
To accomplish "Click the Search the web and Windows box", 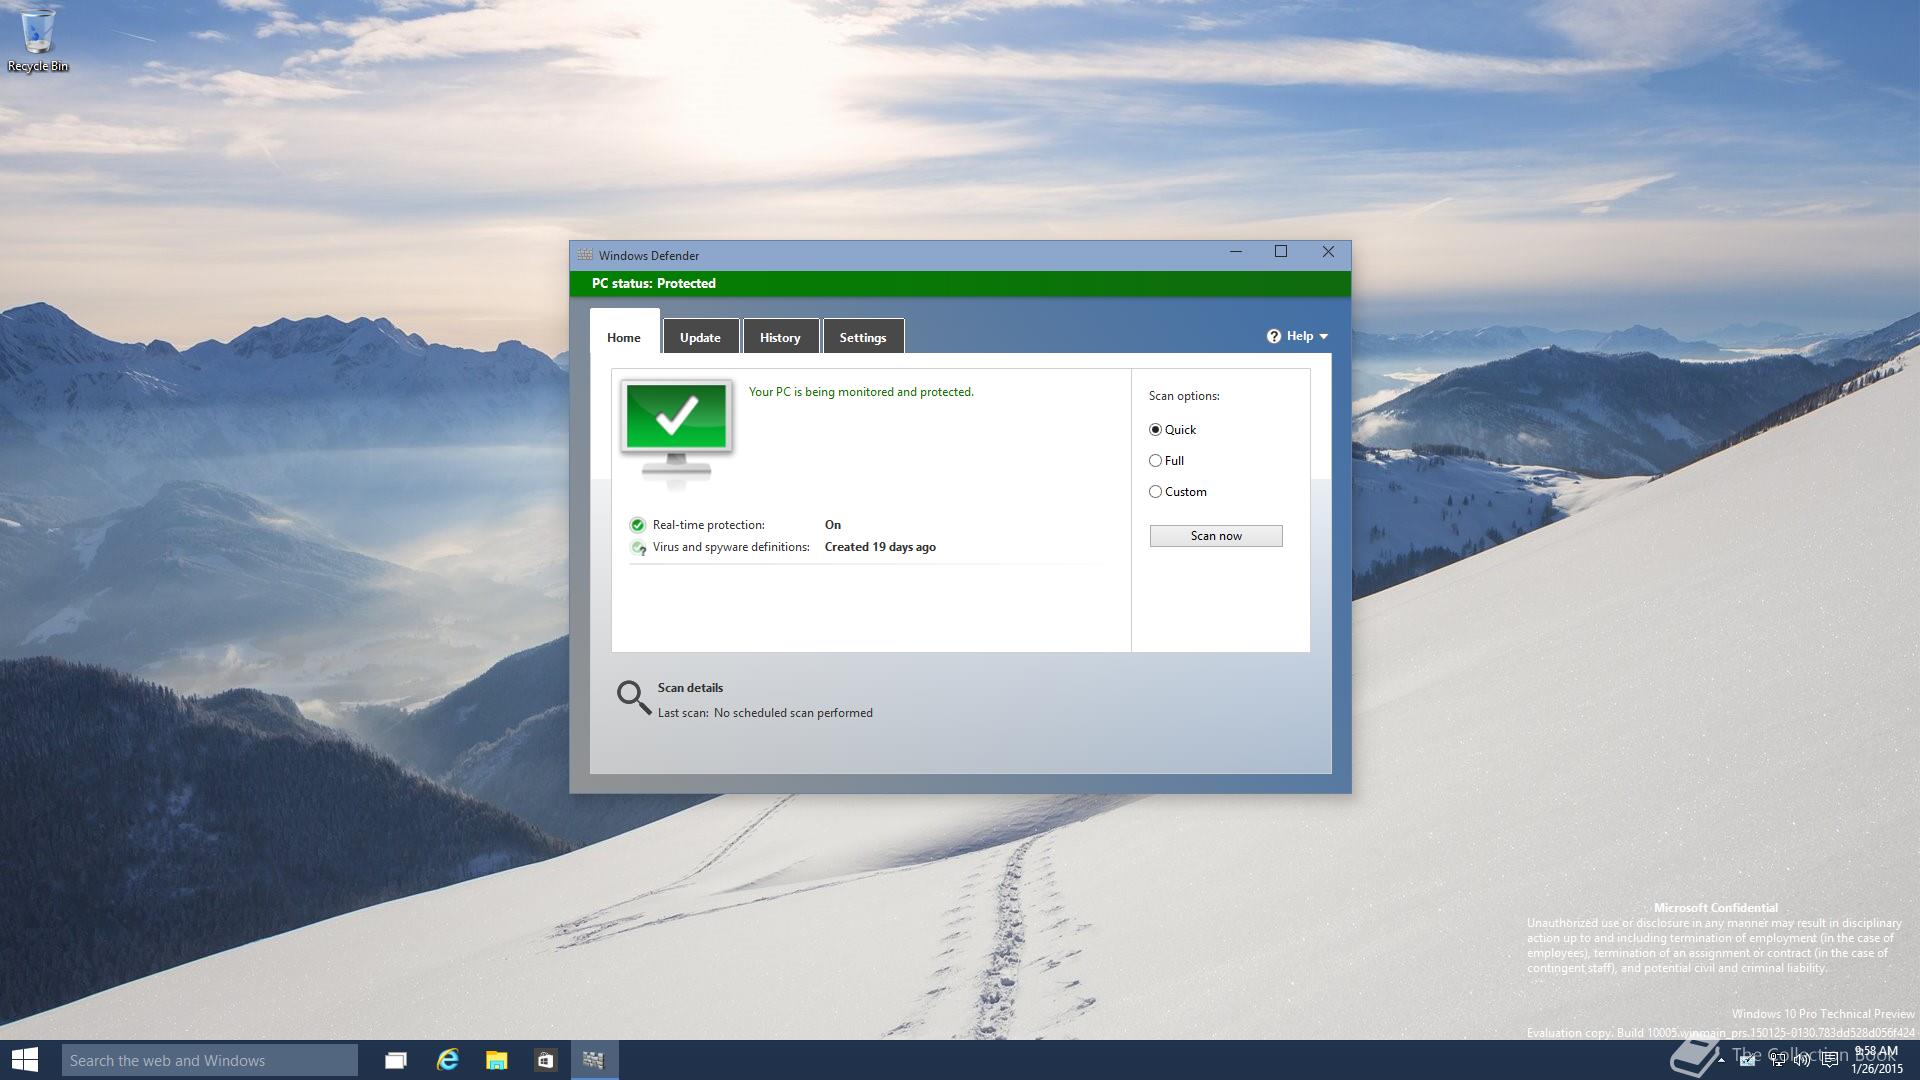I will 210,1060.
